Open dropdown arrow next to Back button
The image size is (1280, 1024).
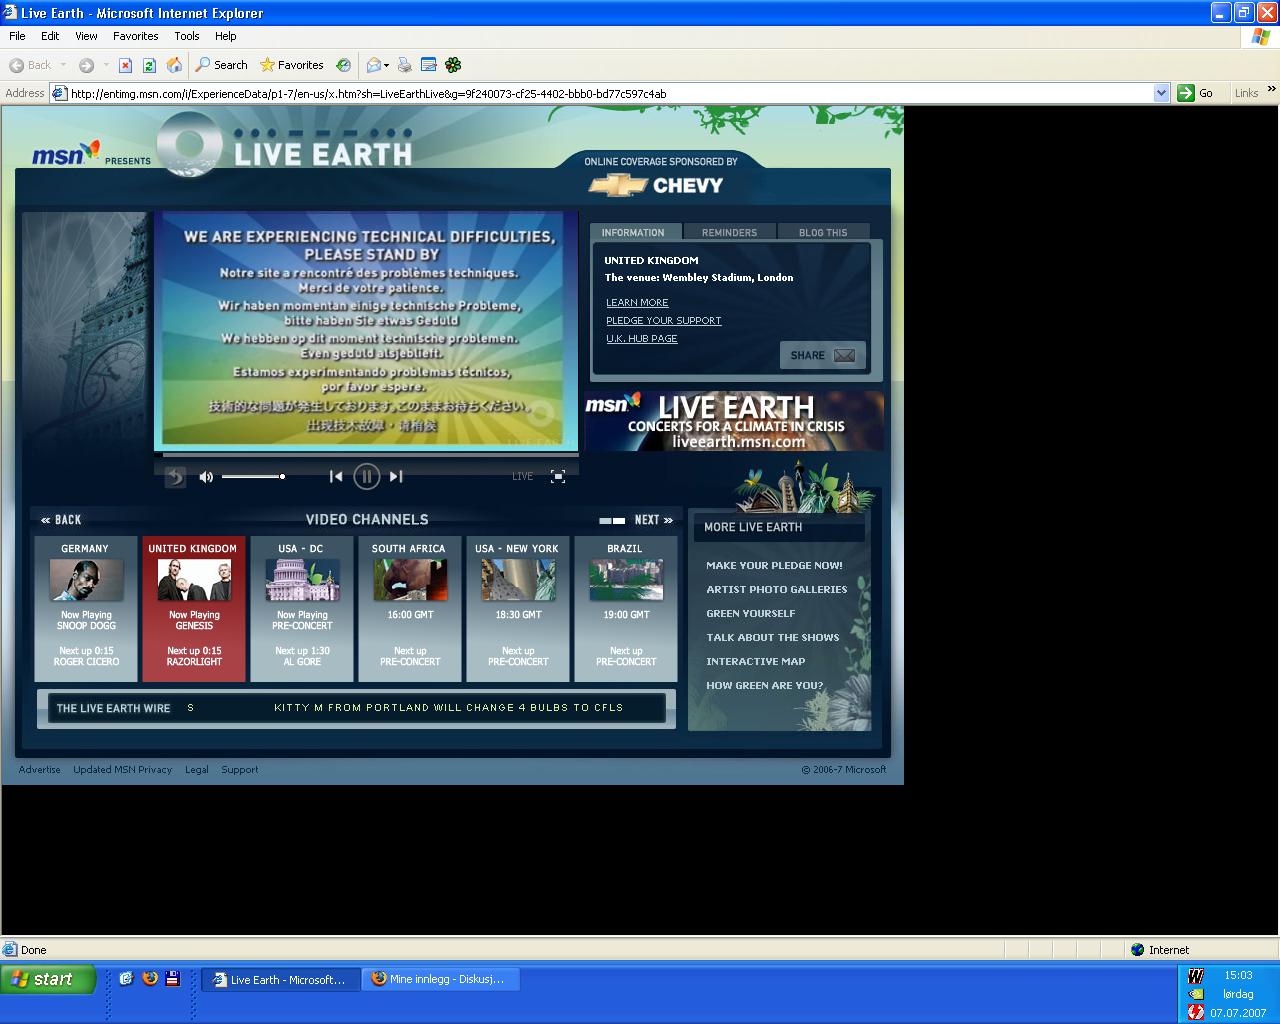pyautogui.click(x=63, y=65)
